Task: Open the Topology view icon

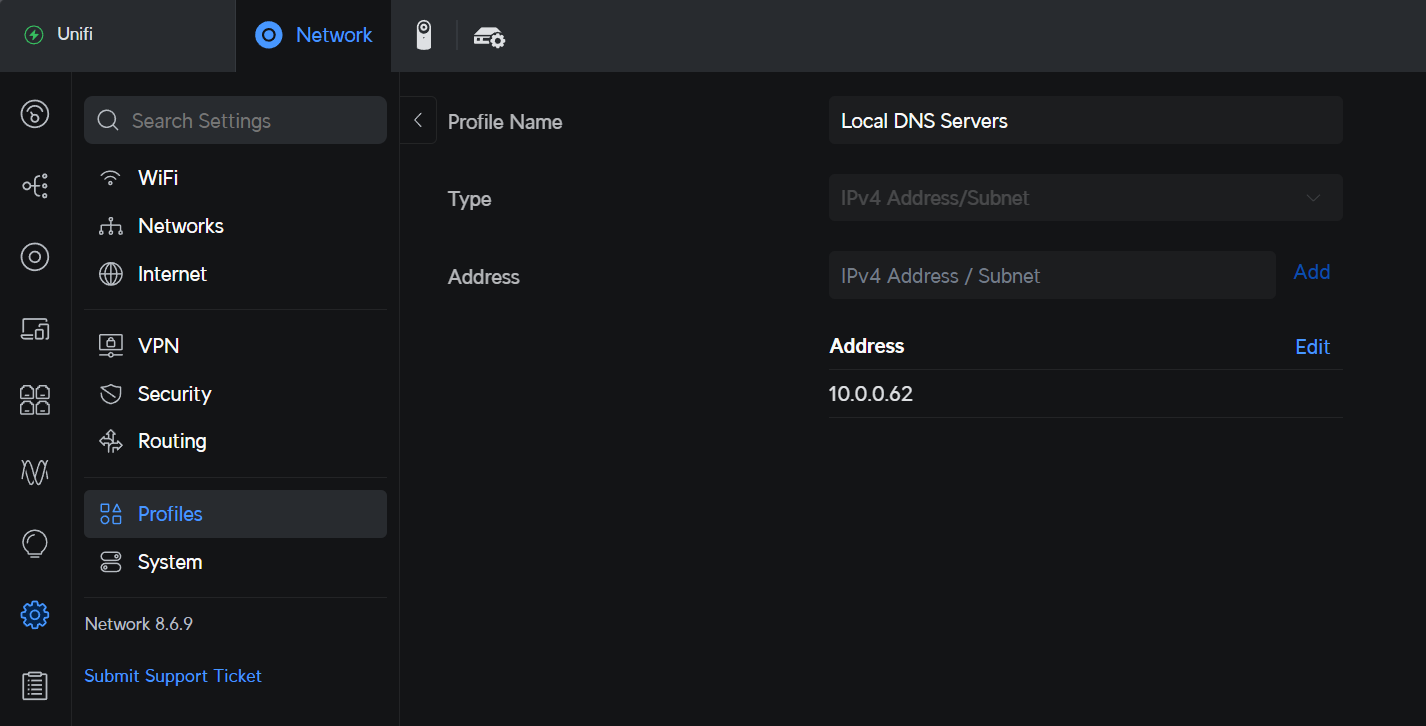Action: coord(35,186)
